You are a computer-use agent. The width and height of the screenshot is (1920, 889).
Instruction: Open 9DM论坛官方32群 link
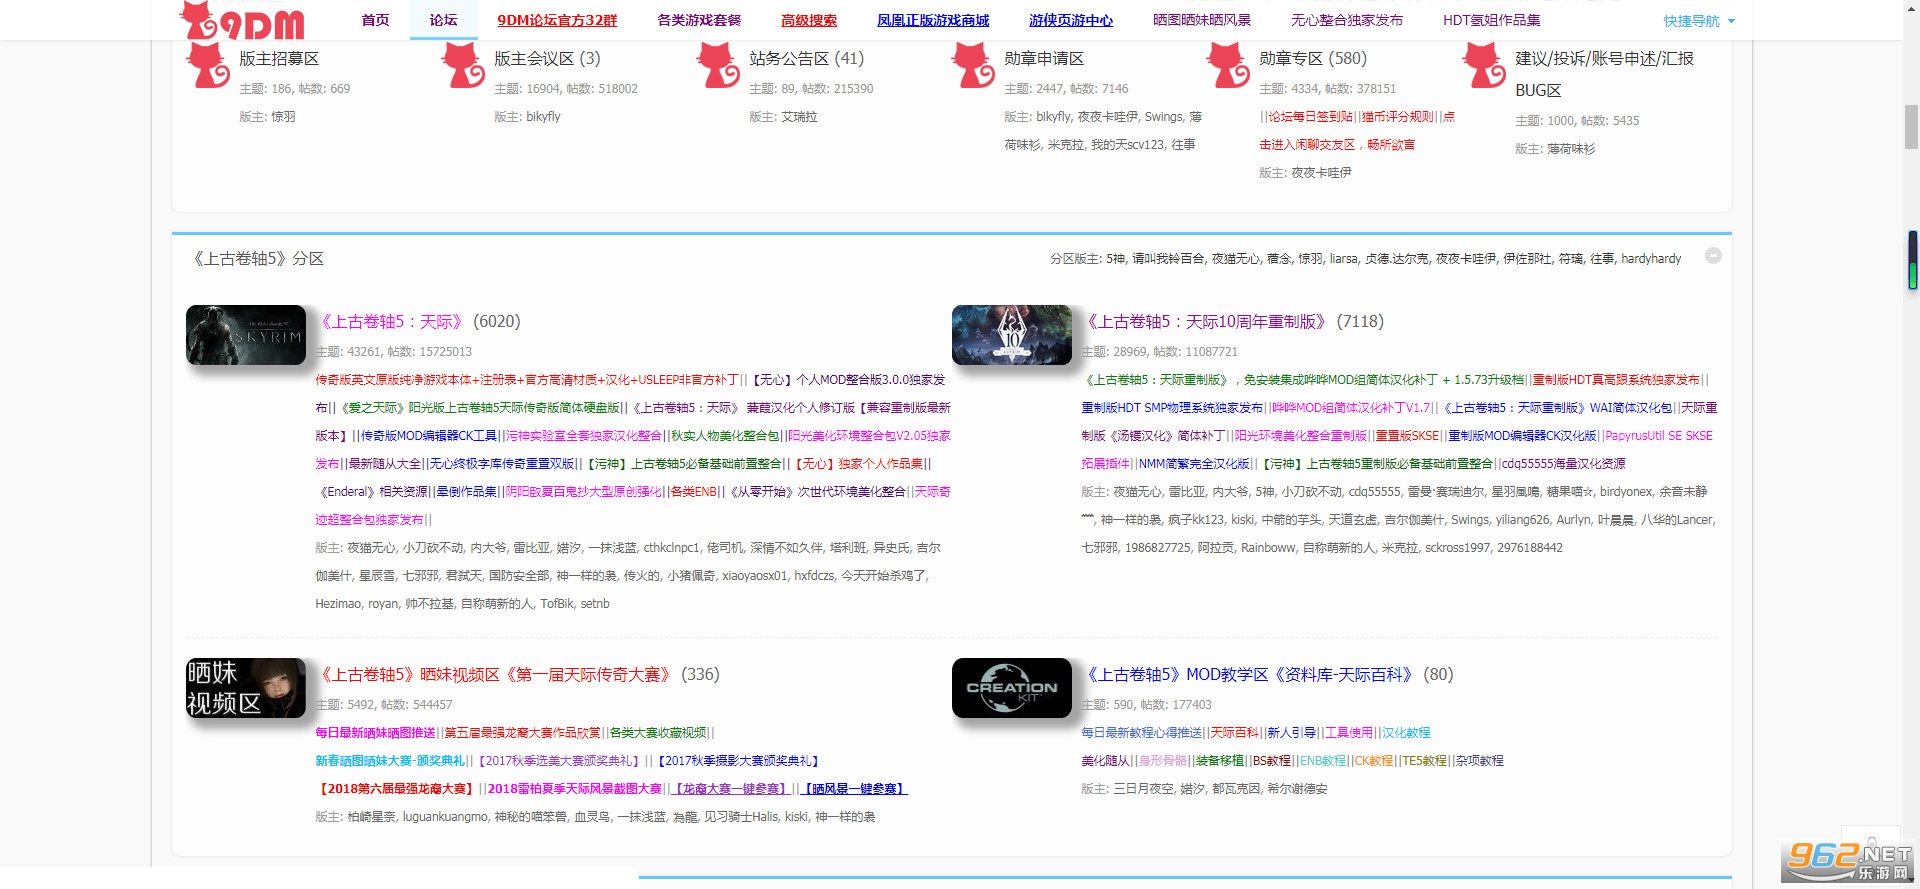point(557,20)
